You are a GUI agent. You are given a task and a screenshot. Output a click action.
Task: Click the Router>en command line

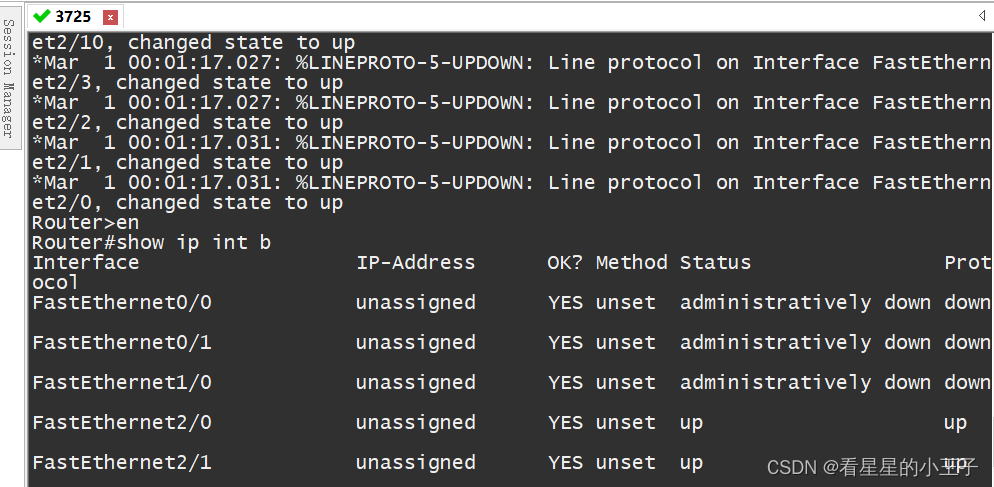click(x=85, y=223)
